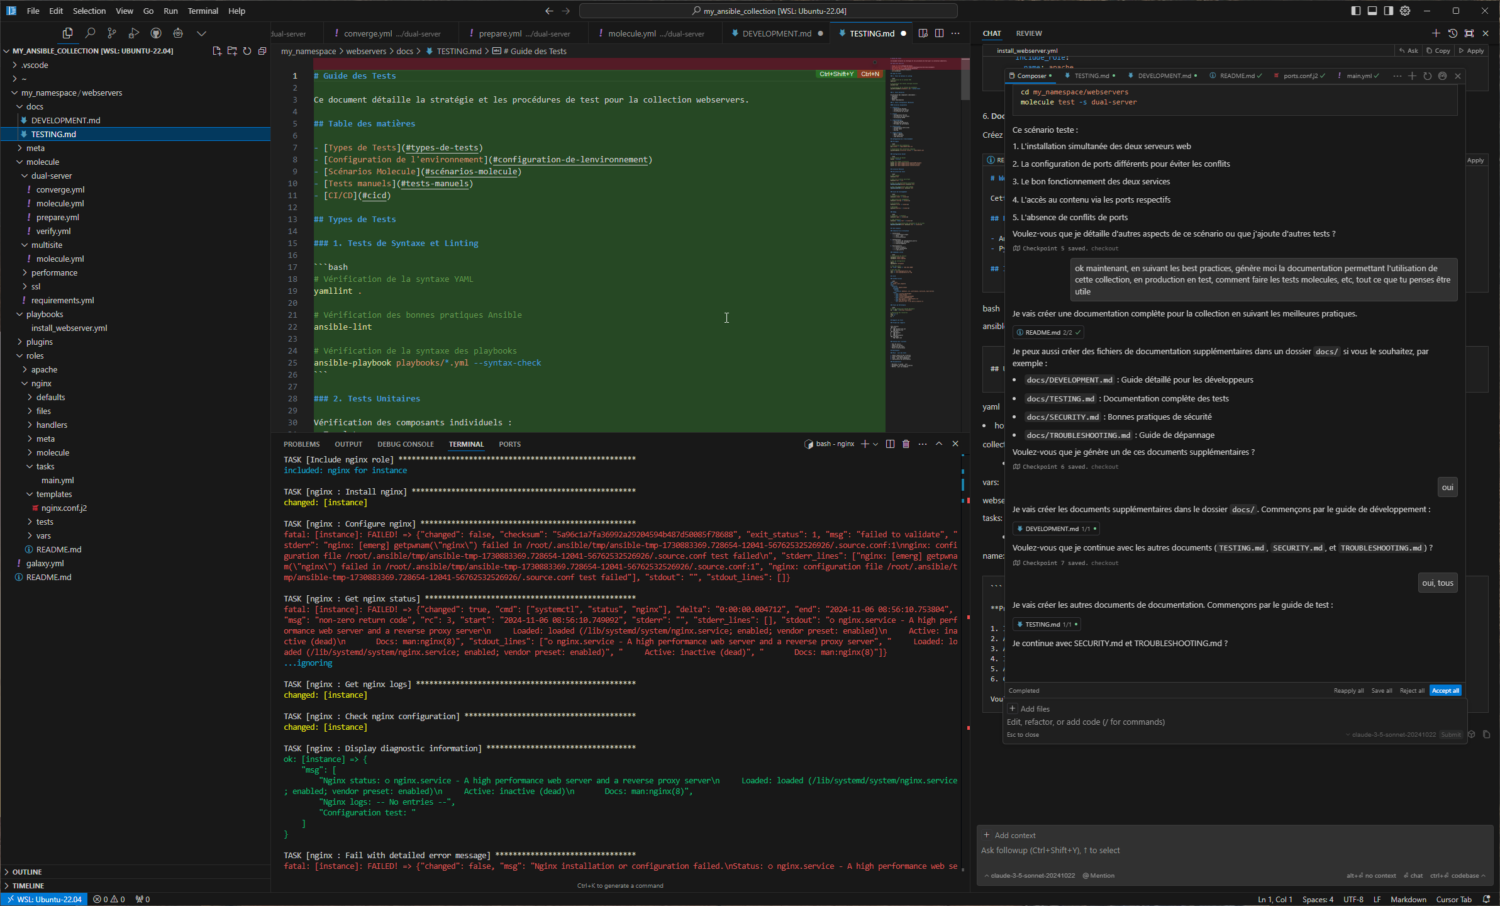
Task: Close the Composer floating window
Action: tap(1458, 76)
